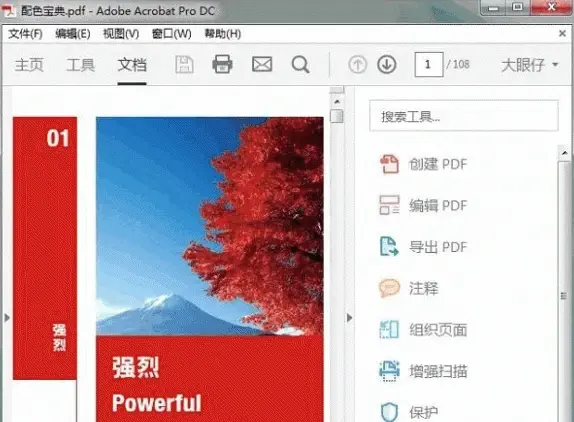This screenshot has width=574, height=422.
Task: Open the 视图(V) menu
Action: (x=121, y=34)
